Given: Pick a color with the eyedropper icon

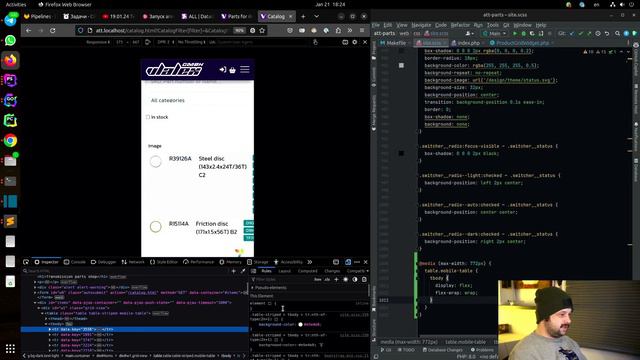Looking at the screenshot, I should (x=243, y=271).
